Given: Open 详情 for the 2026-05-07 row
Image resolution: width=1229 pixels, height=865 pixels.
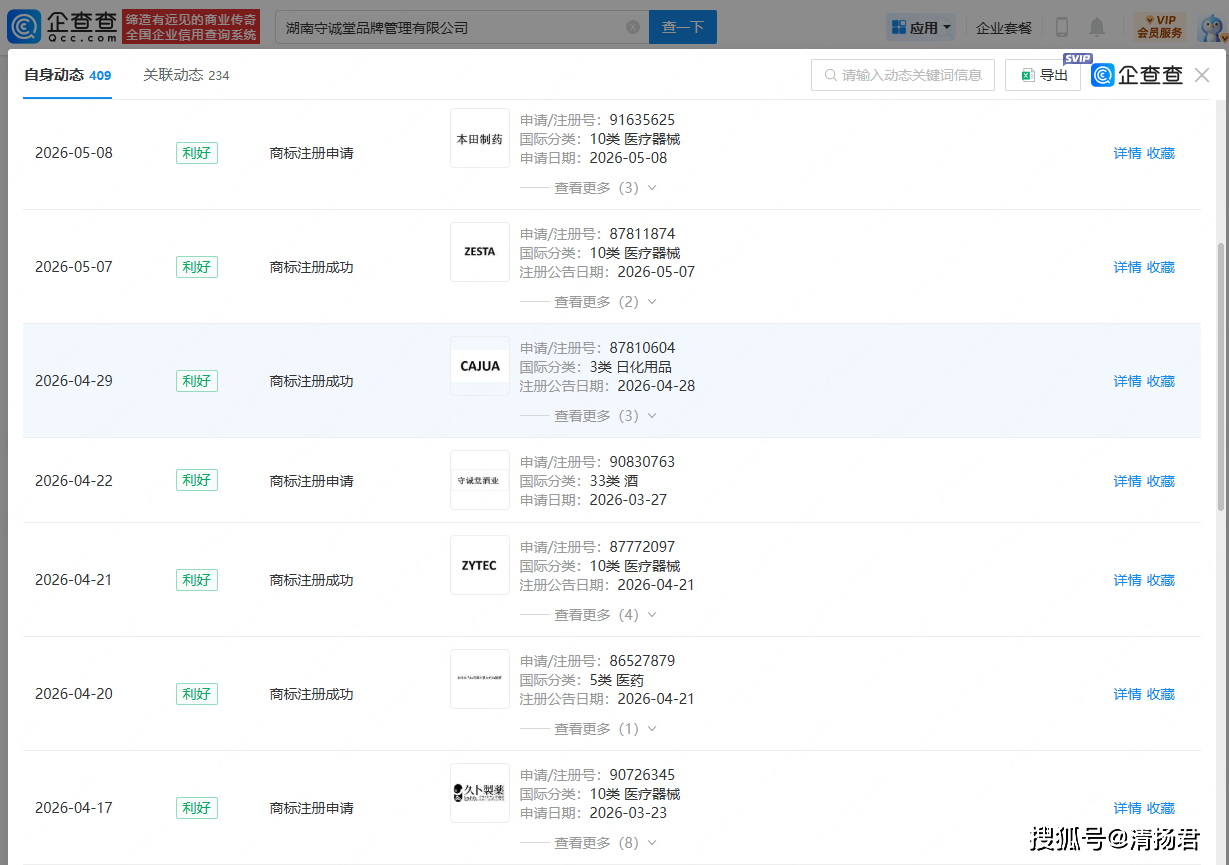Looking at the screenshot, I should click(1127, 267).
